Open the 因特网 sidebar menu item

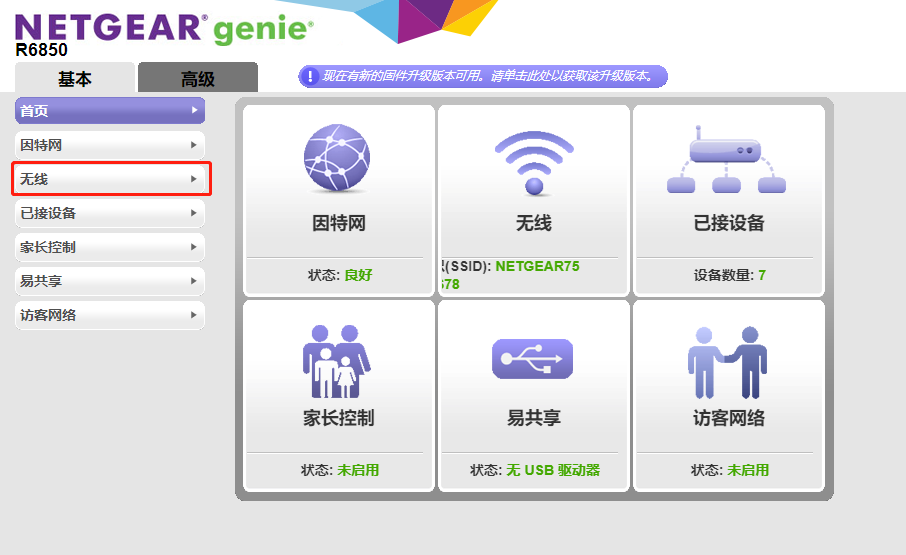pos(110,145)
